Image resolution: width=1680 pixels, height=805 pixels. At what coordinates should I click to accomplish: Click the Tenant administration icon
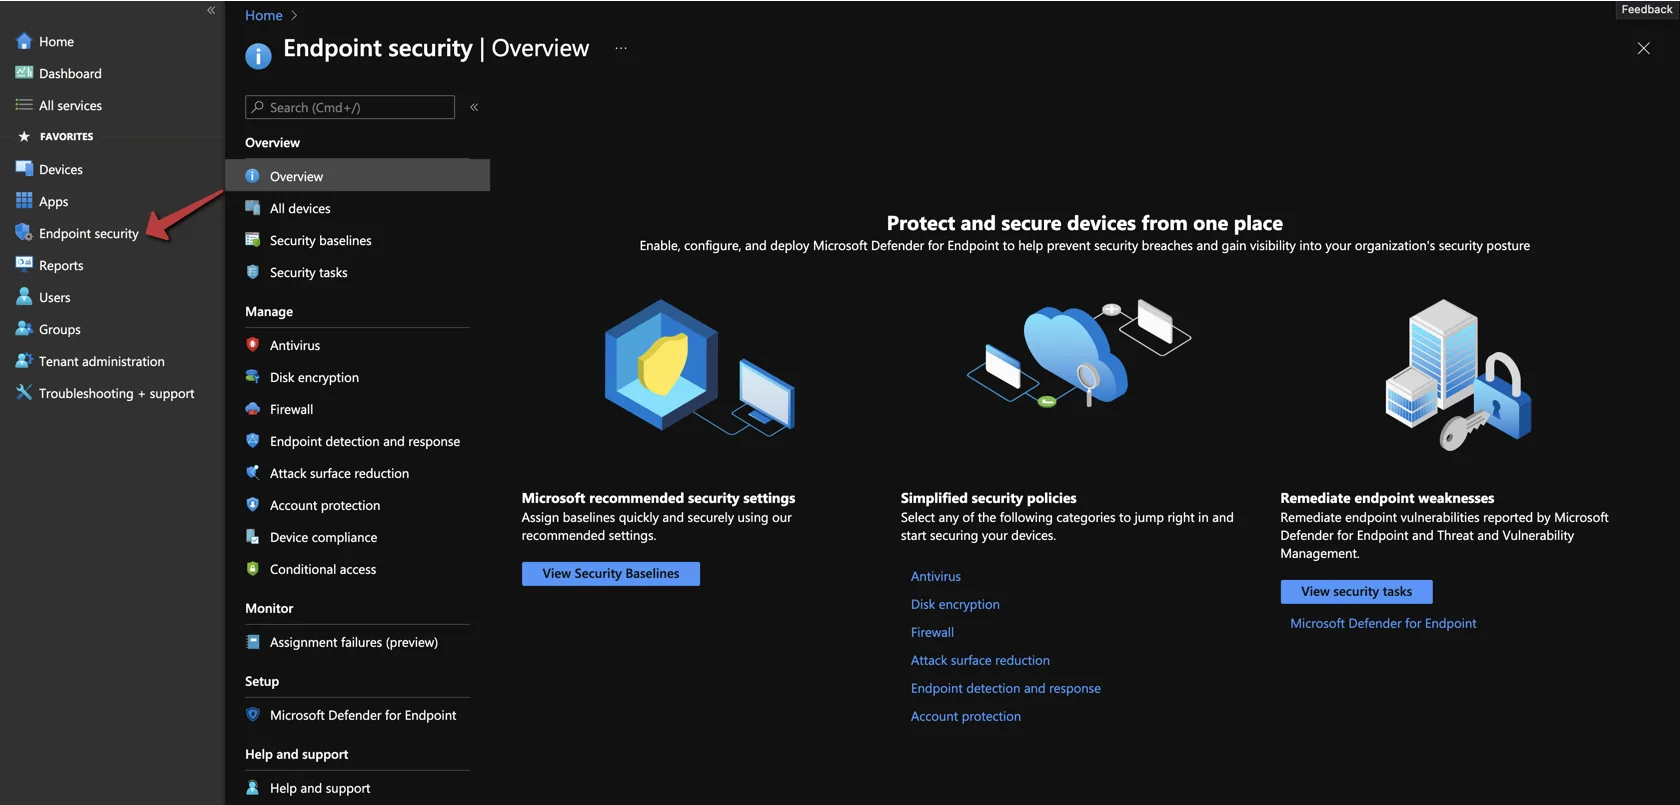24,361
